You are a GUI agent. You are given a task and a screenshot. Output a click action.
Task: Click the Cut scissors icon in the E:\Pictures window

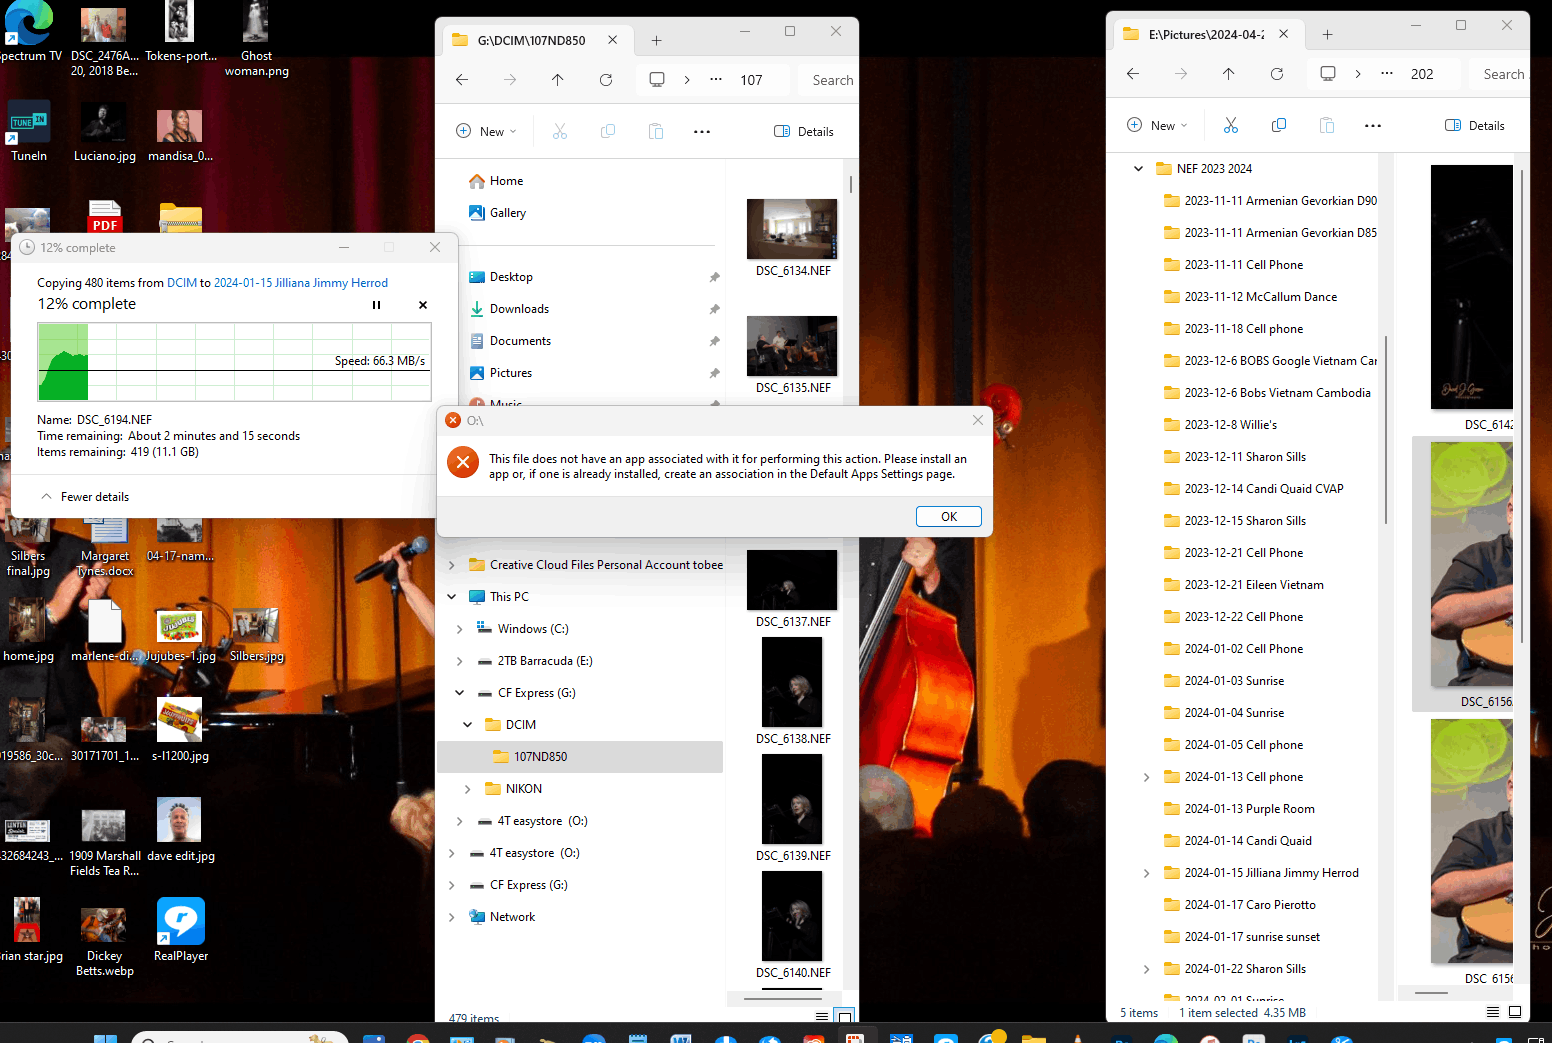coord(1231,126)
